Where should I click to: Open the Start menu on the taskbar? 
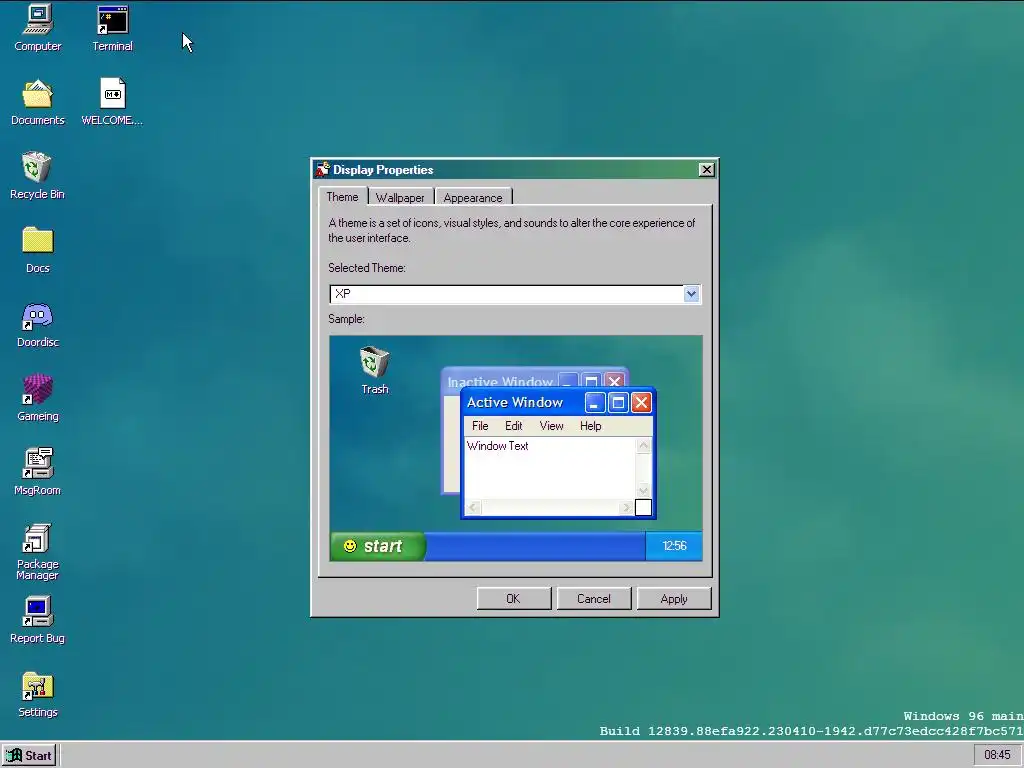point(30,756)
